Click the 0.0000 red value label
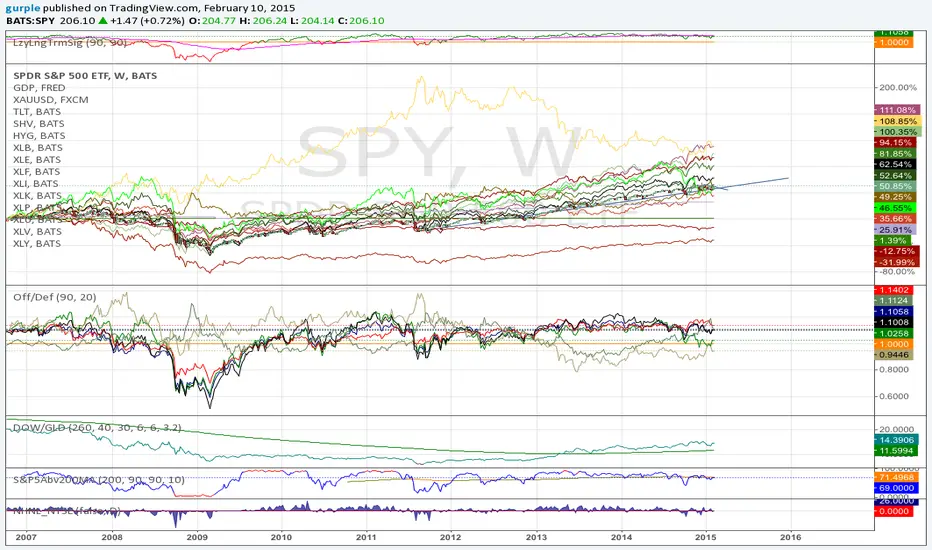The height and width of the screenshot is (550, 932). (893, 511)
